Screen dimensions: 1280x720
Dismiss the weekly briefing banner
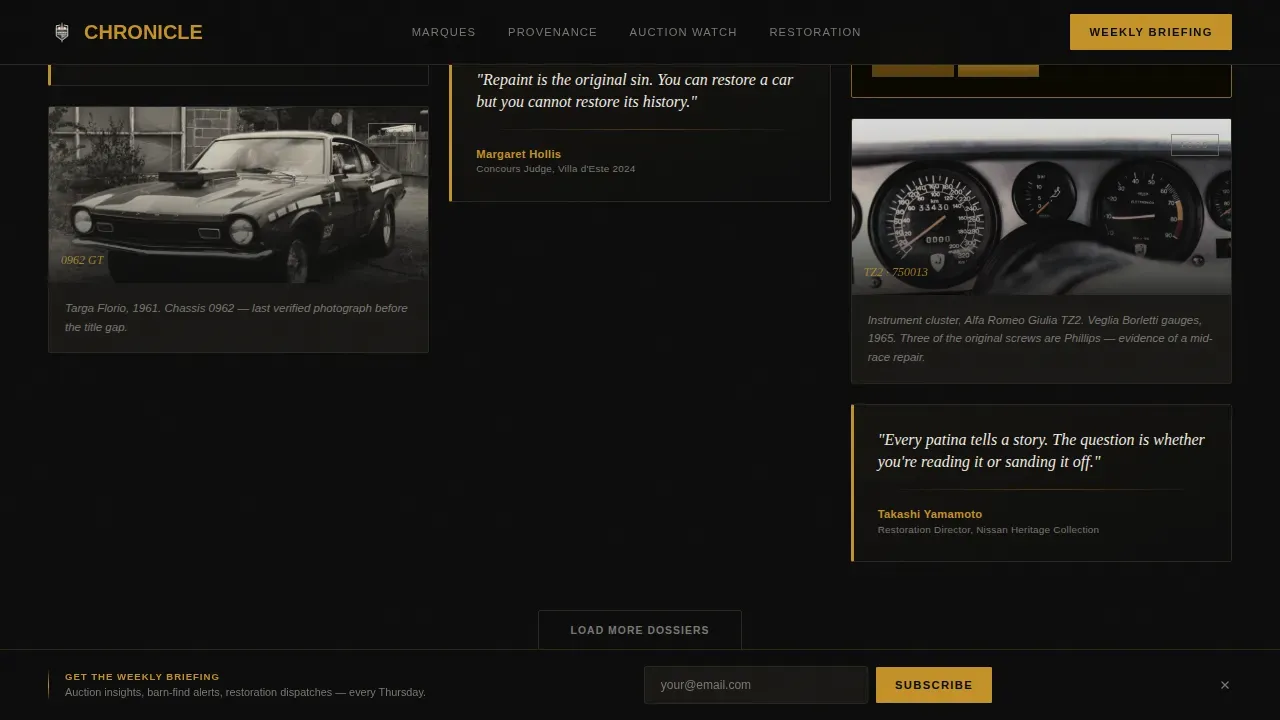[x=1225, y=685]
